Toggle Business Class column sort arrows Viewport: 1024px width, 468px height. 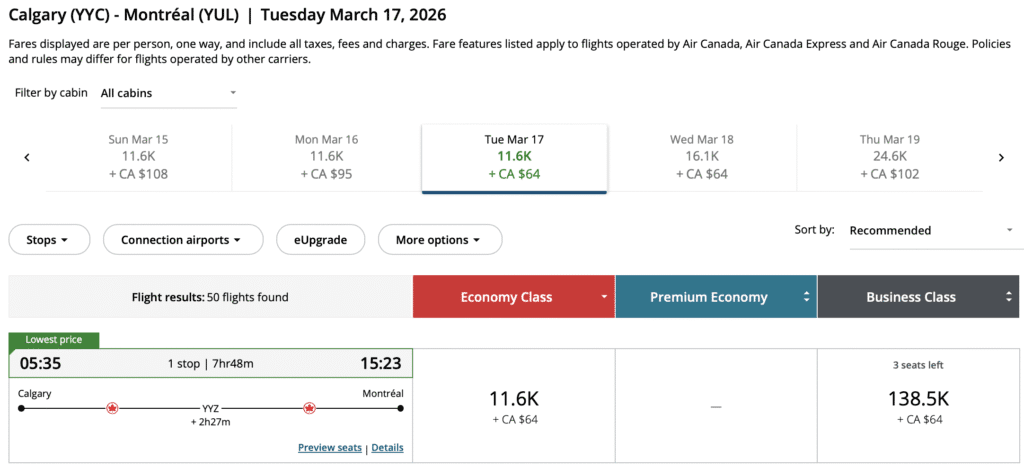[1009, 297]
